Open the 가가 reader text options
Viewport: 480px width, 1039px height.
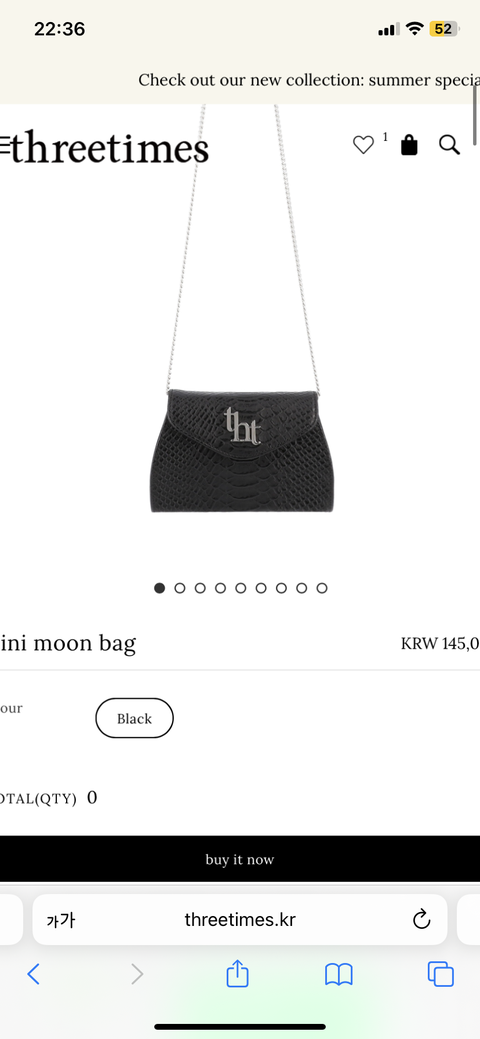click(60, 920)
